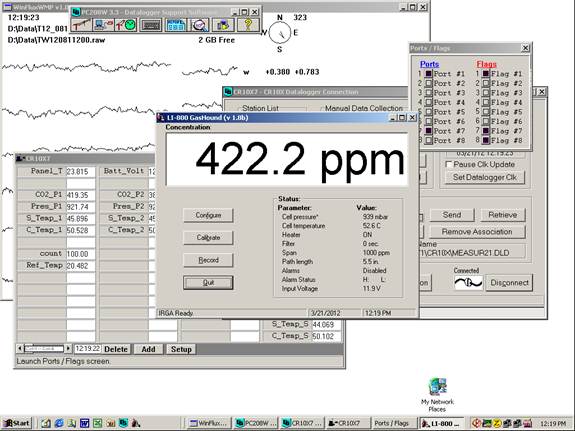The width and height of the screenshot is (575, 431).
Task: Toggle Flag #3 checkbox
Action: coord(486,93)
